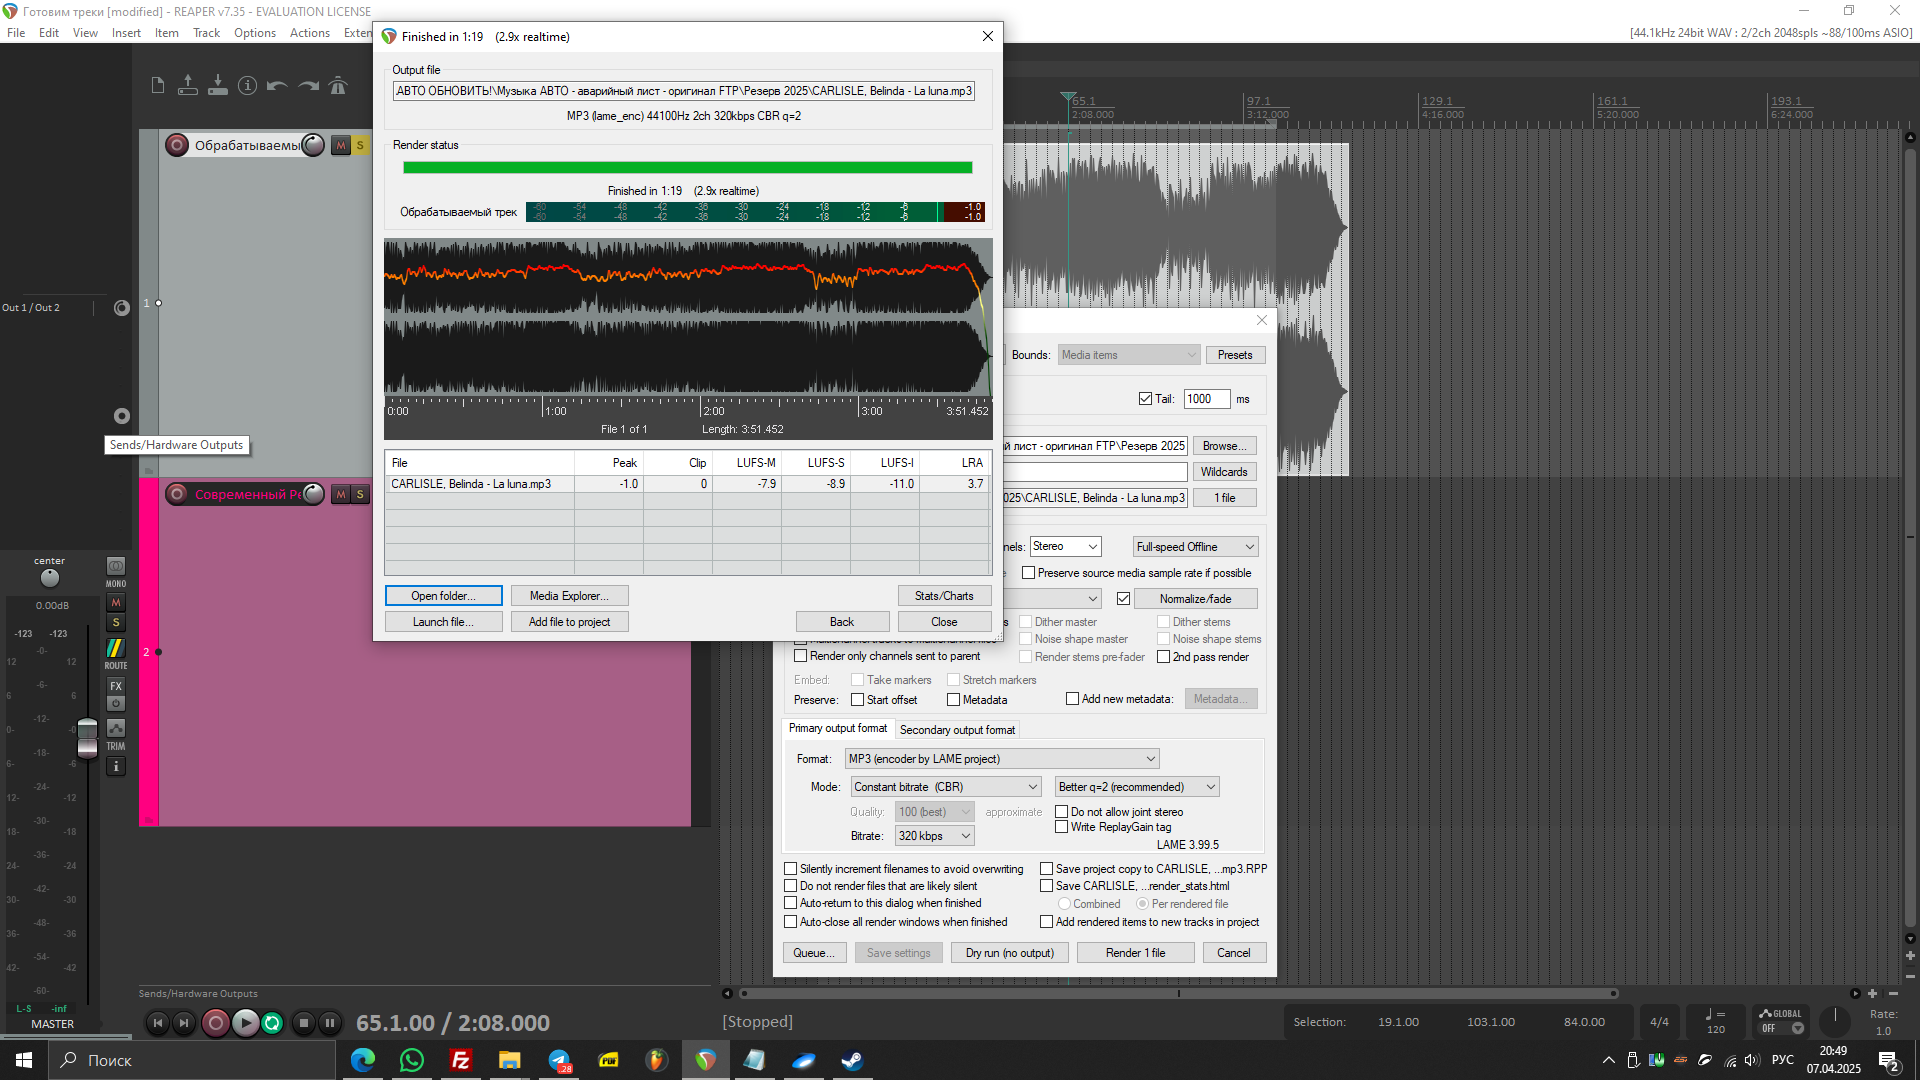Image resolution: width=1920 pixels, height=1080 pixels.
Task: Go to project start transport button
Action: click(x=157, y=1022)
